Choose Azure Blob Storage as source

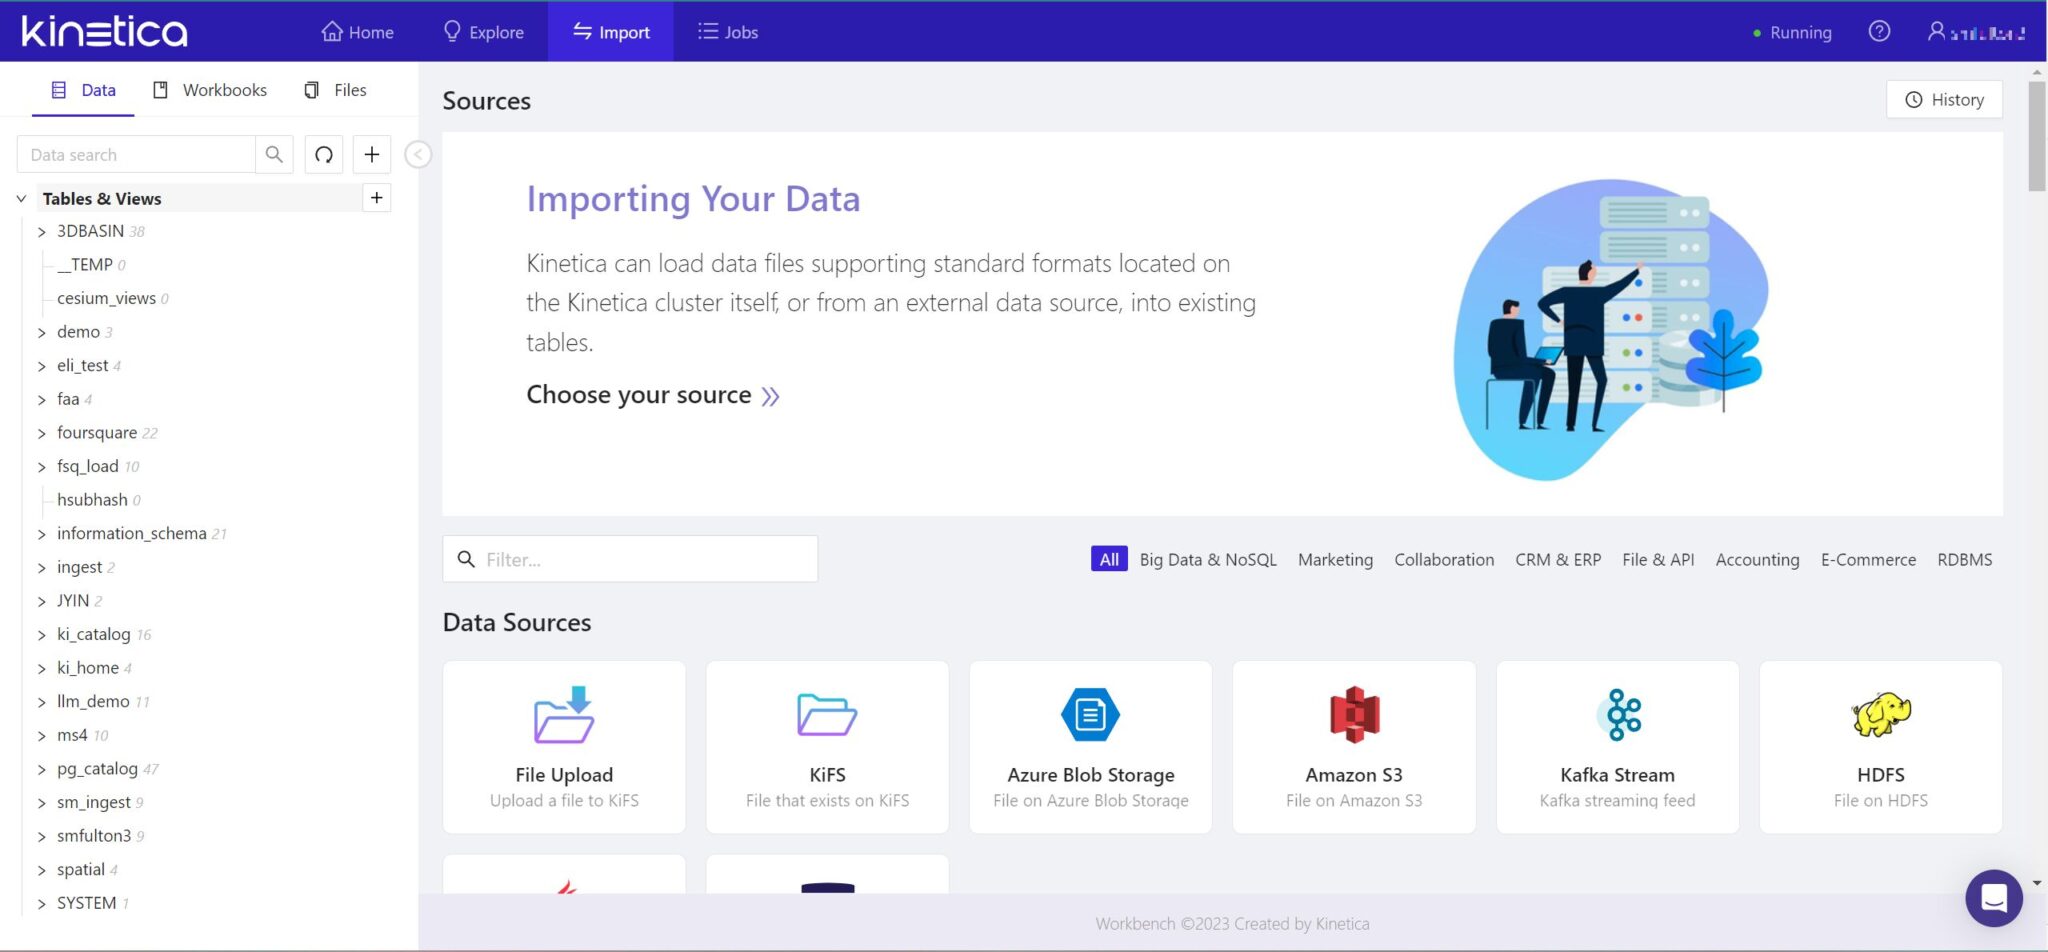[x=1089, y=745]
